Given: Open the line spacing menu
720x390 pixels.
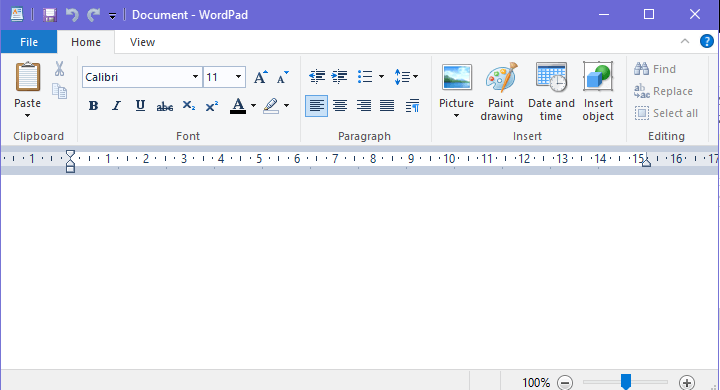Looking at the screenshot, I should click(406, 76).
